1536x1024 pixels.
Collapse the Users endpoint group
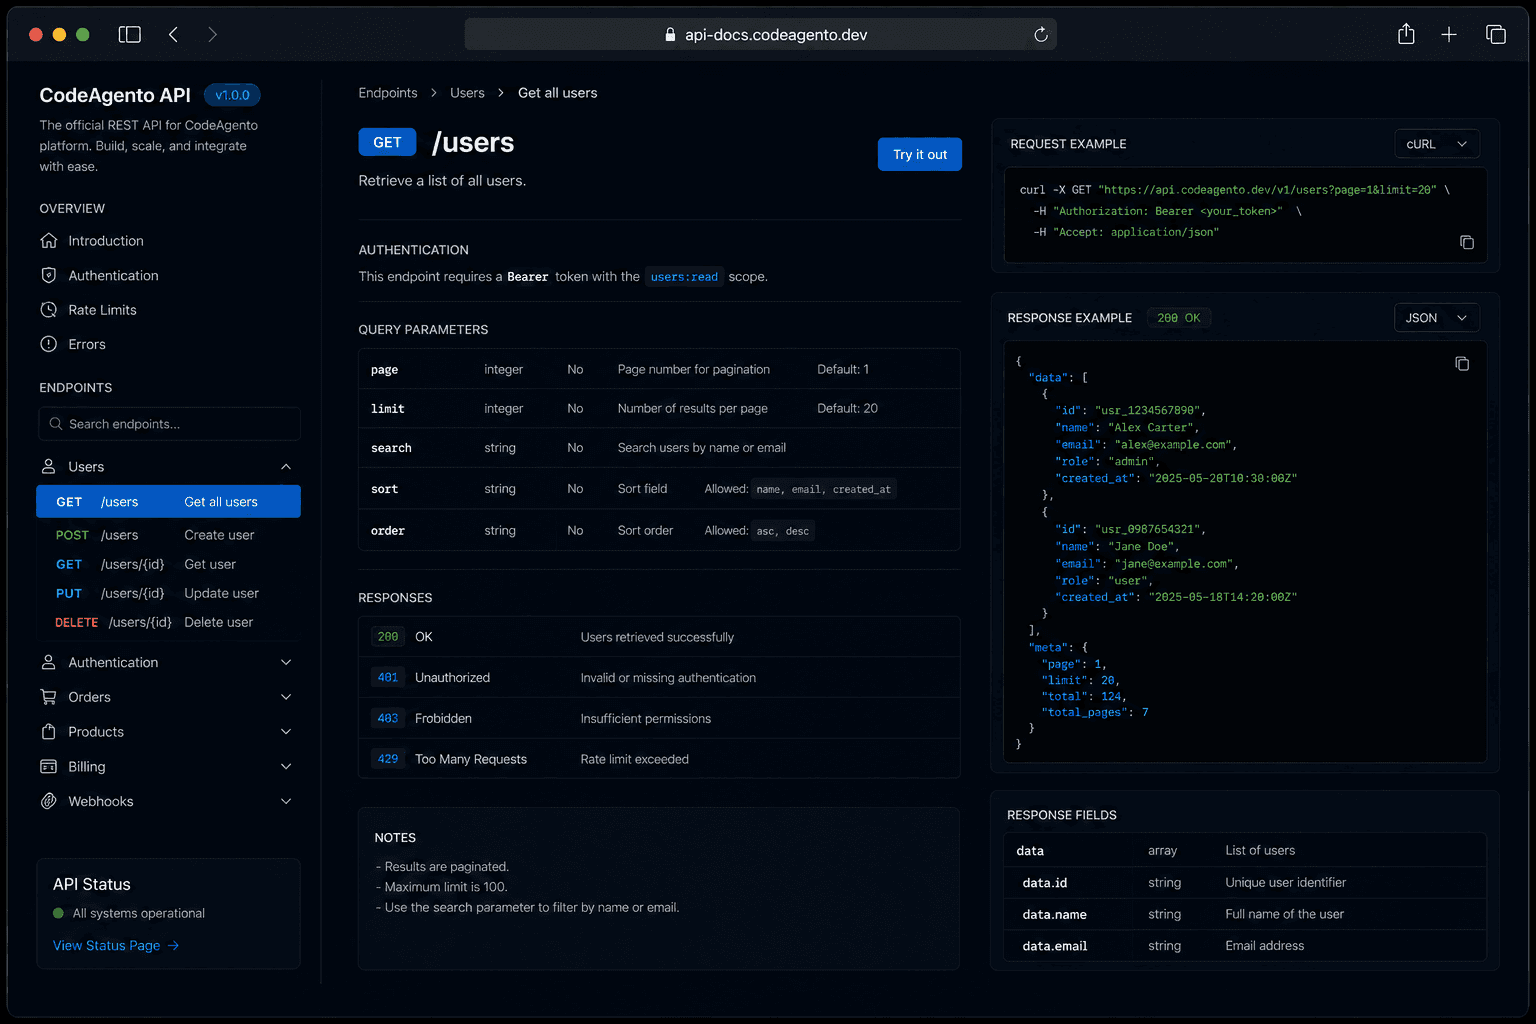286,467
